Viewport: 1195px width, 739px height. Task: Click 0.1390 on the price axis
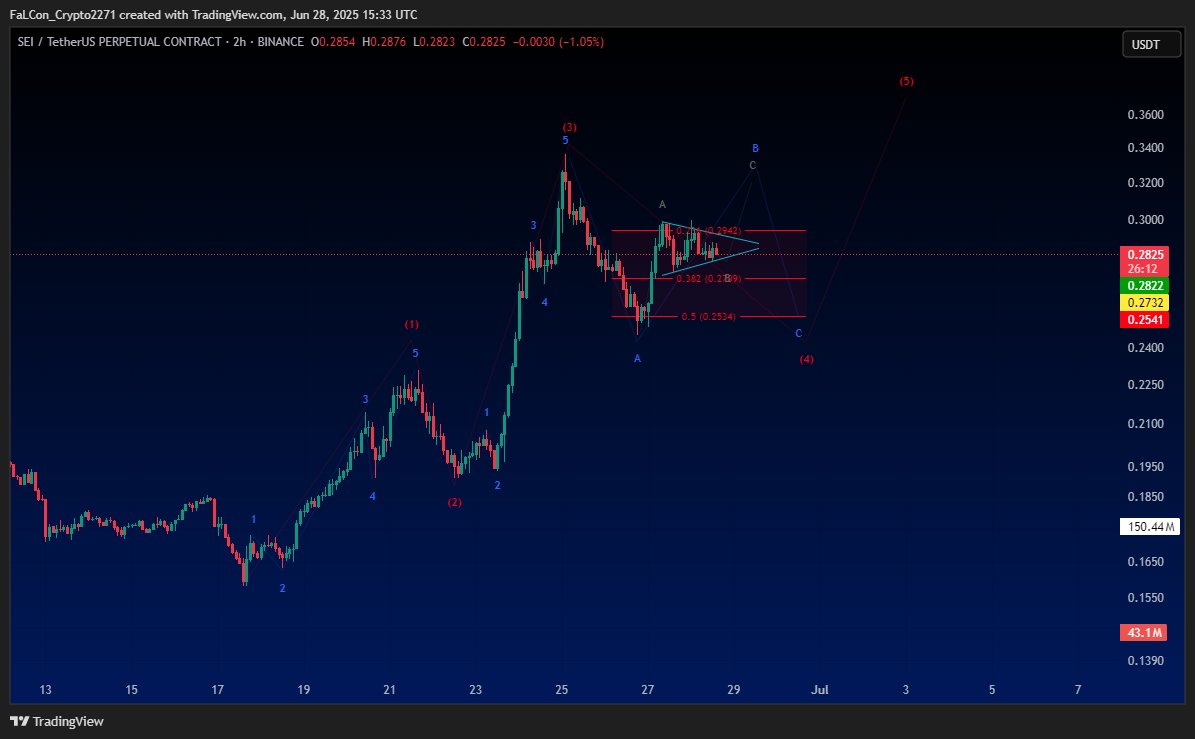(1145, 661)
